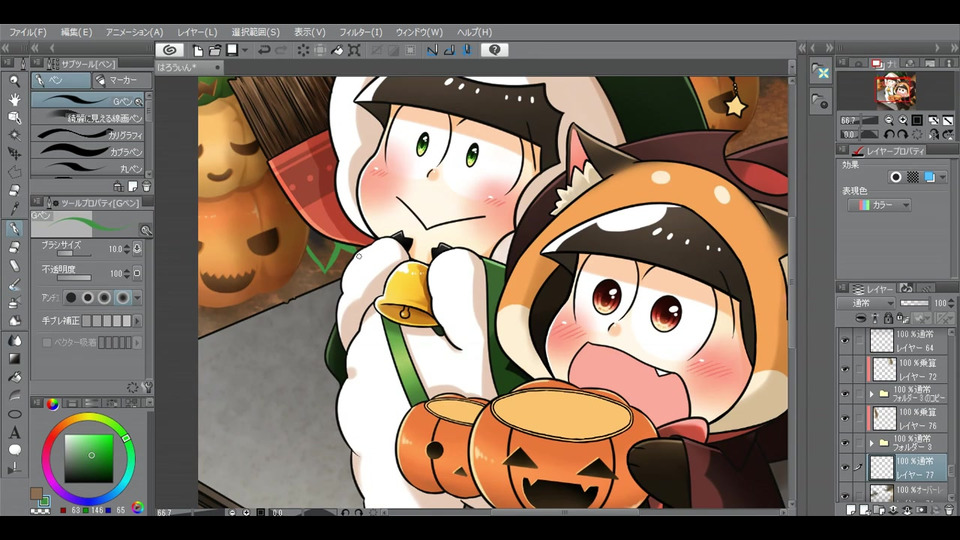Select the 丸ペン pen
This screenshot has width=960, height=540.
tap(87, 167)
